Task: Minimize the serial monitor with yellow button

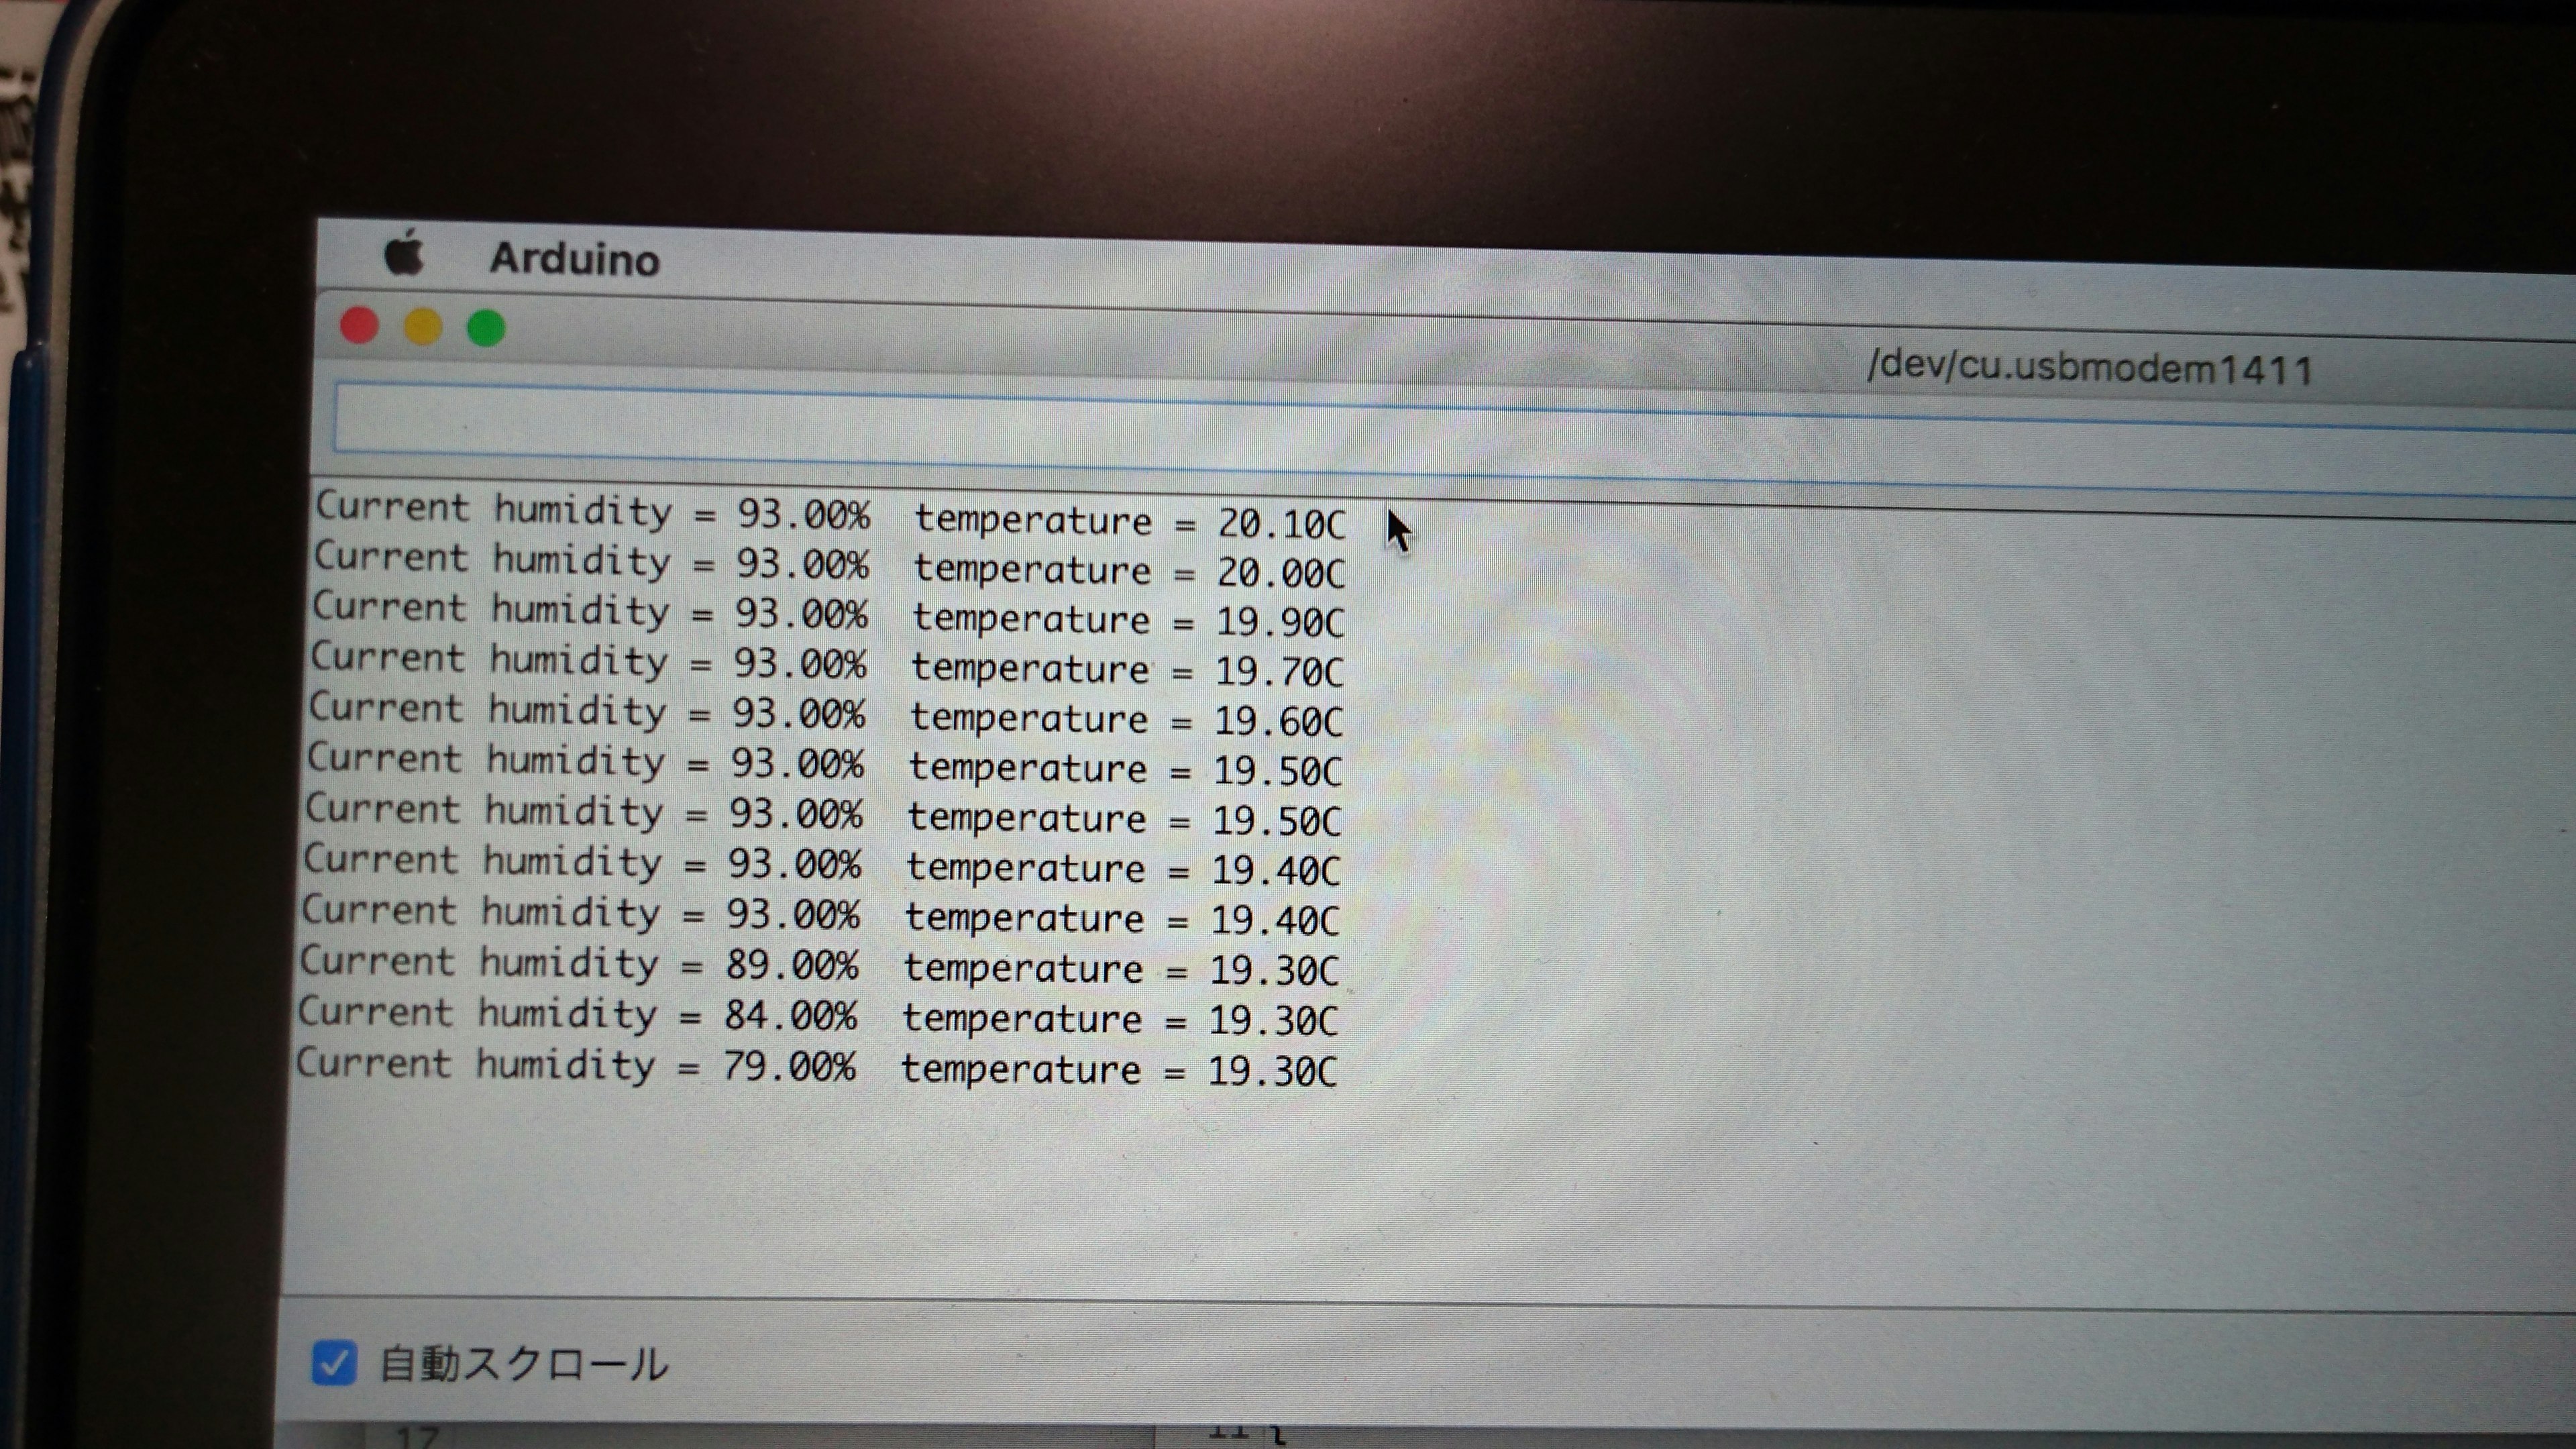Action: (423, 327)
